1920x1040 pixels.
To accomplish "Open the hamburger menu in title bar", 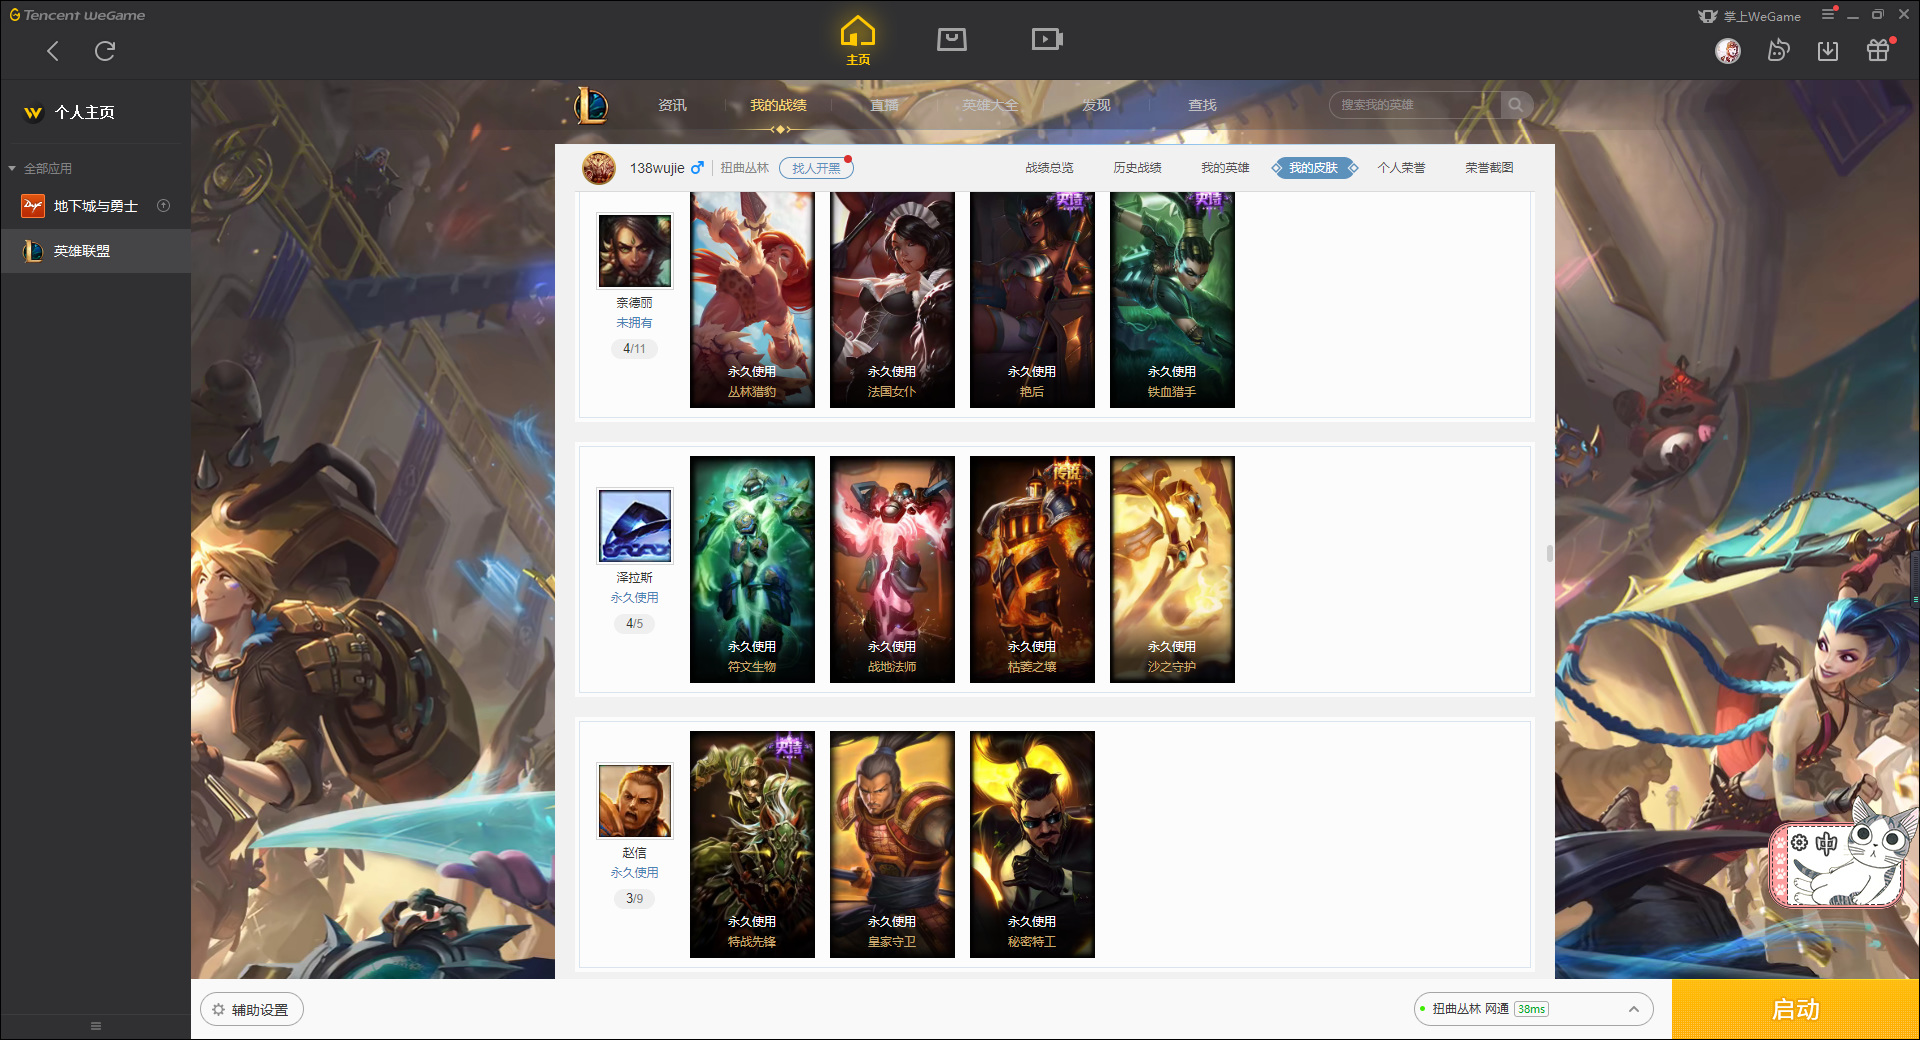I will tap(1828, 15).
